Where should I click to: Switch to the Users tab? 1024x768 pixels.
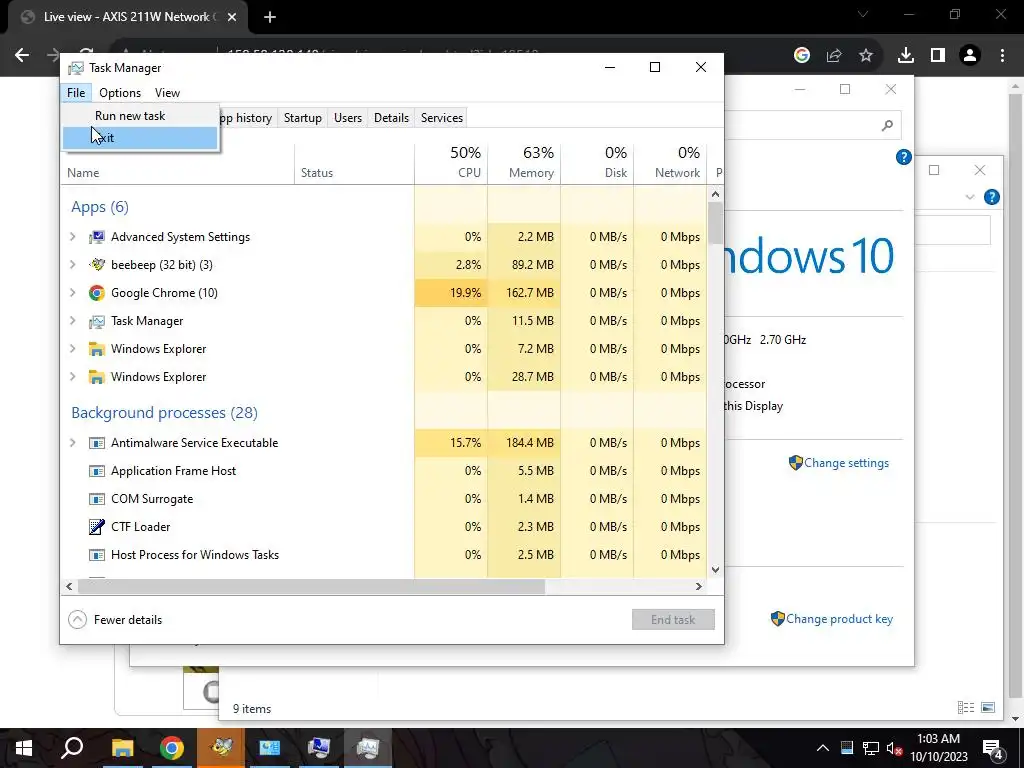[x=348, y=118]
